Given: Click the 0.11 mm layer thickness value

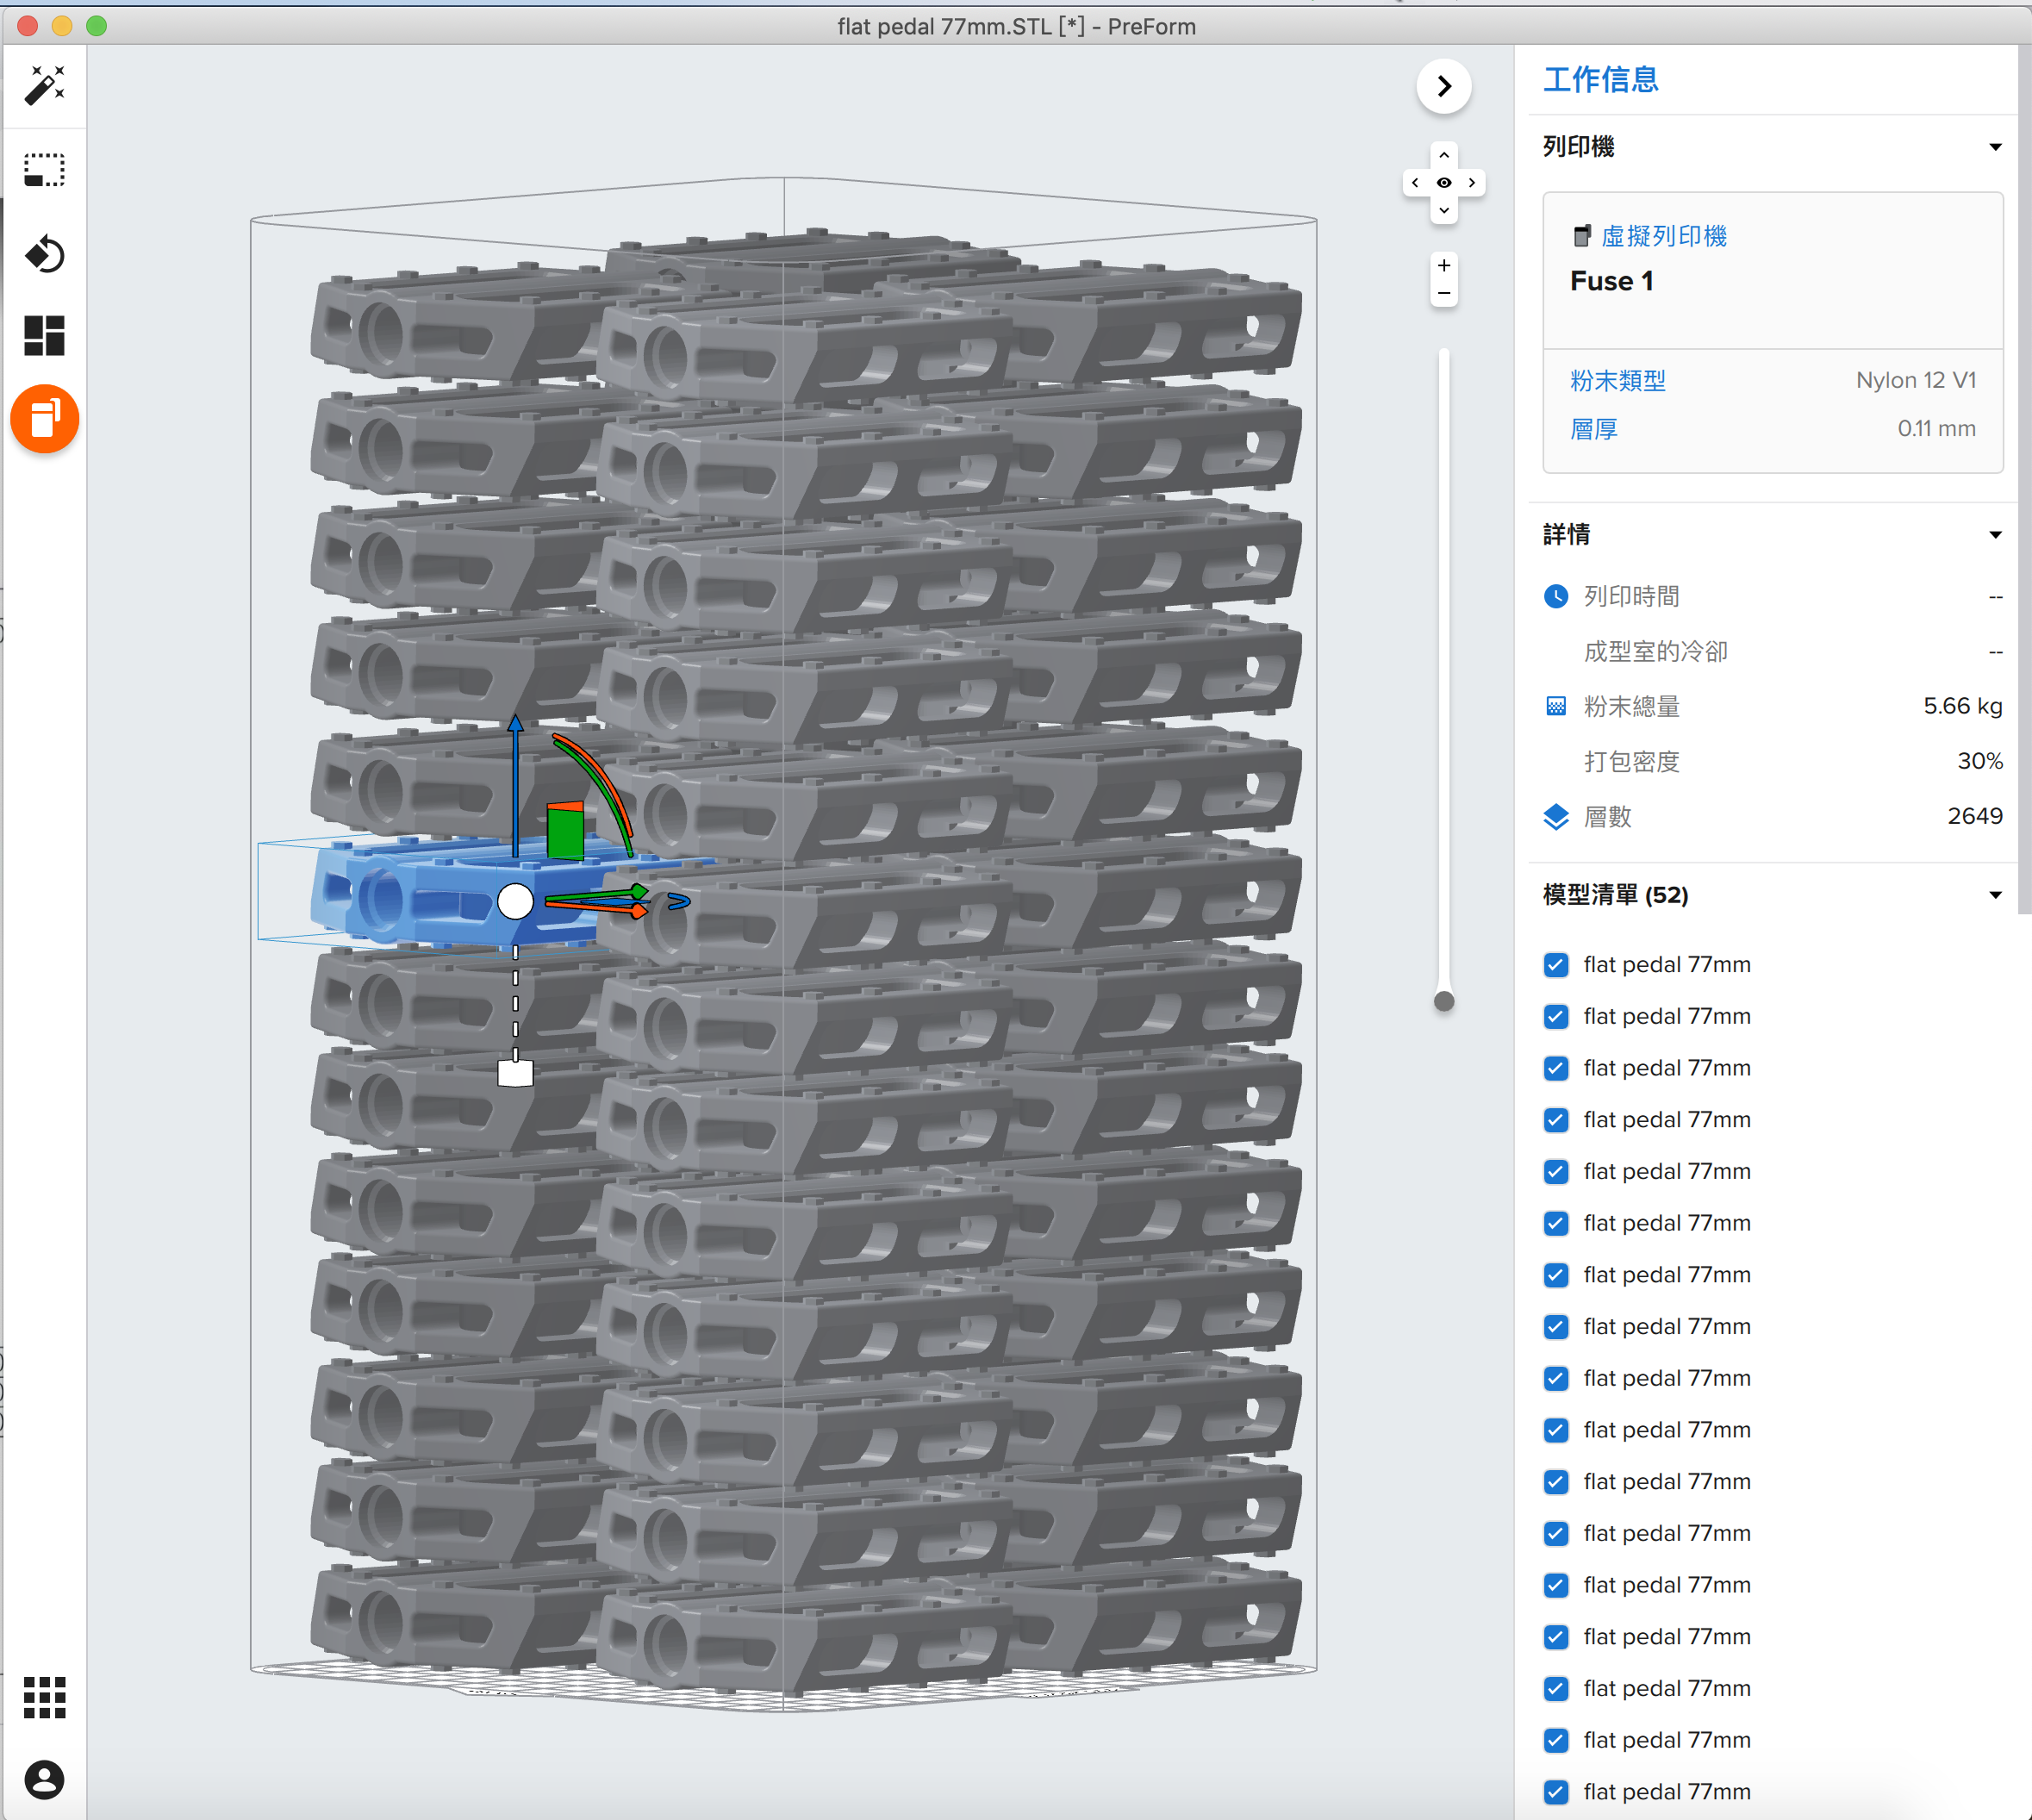Looking at the screenshot, I should click(1937, 429).
